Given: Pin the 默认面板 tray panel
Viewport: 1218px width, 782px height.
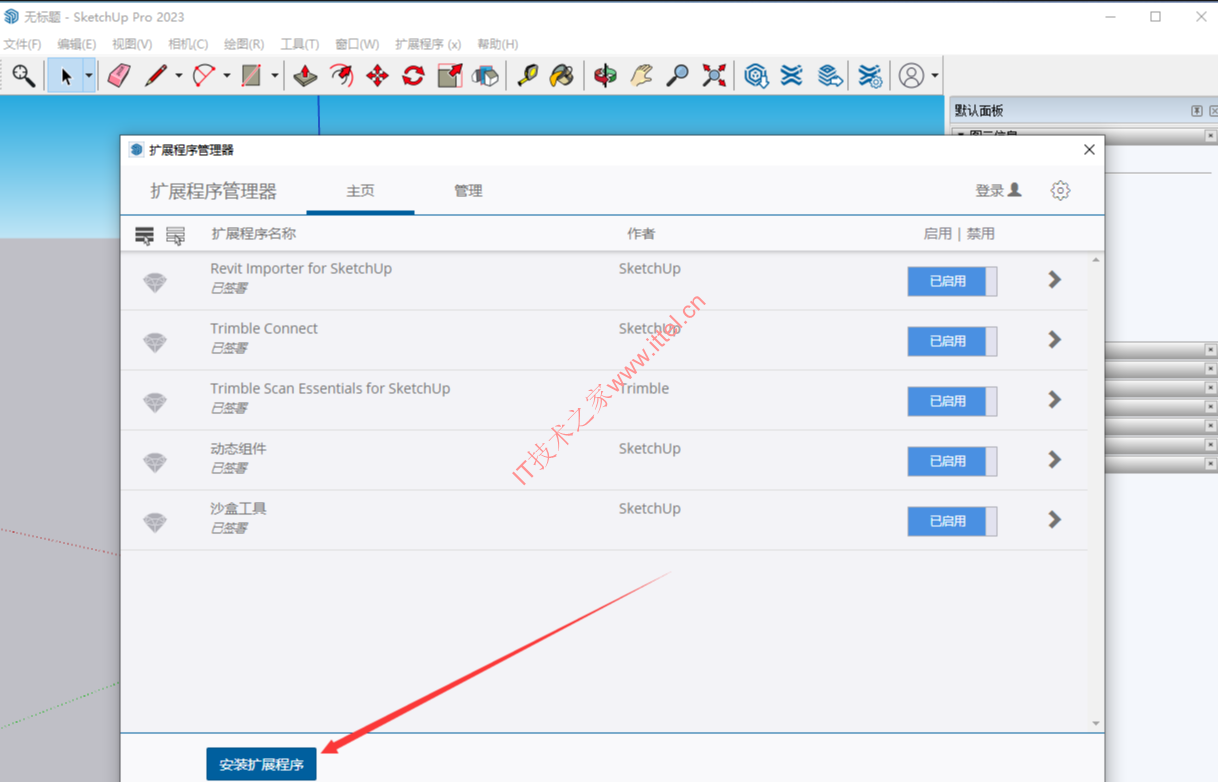Looking at the screenshot, I should [x=1196, y=111].
